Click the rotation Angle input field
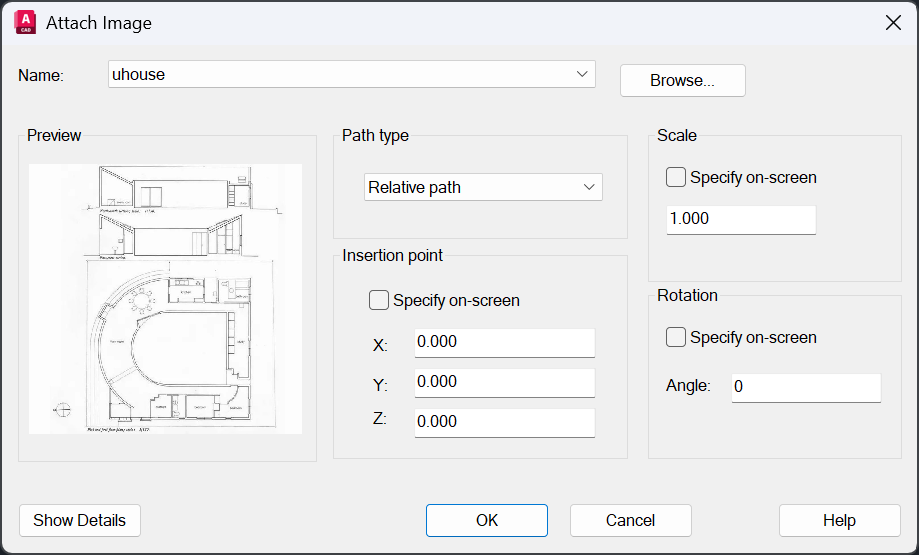 coord(805,387)
